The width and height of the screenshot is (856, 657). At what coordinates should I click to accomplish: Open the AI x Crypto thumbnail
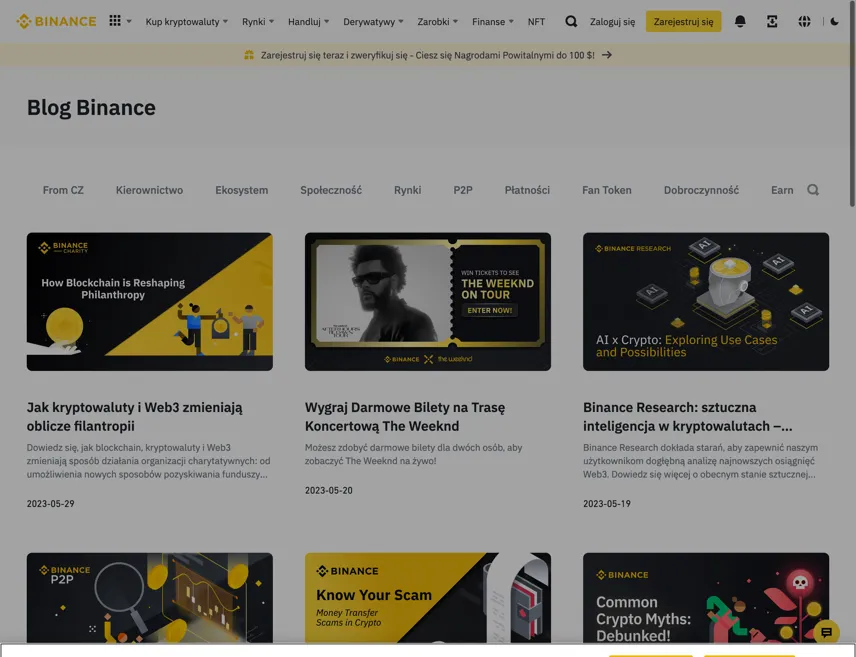coord(706,301)
